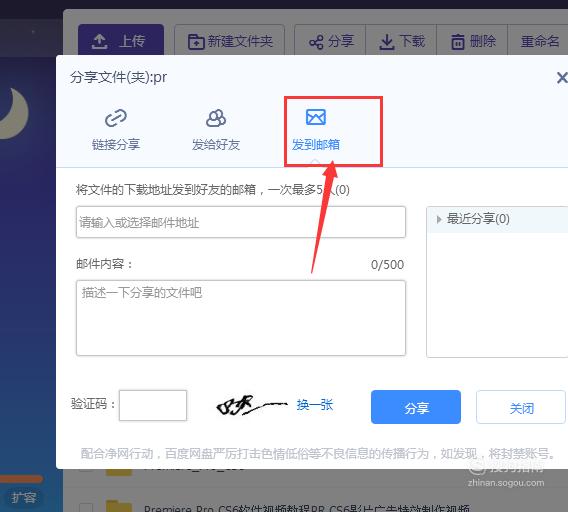This screenshot has height=512, width=568.
Task: Focus the 验证码 input box
Action: tap(153, 405)
